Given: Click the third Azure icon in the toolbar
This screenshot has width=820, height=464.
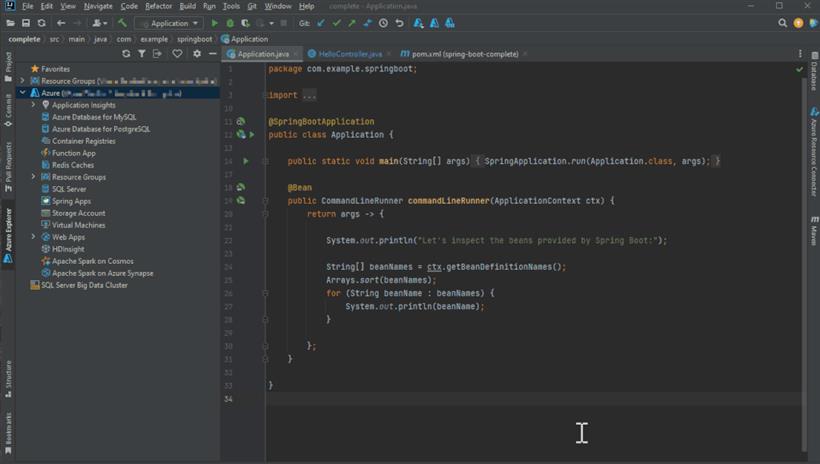Looking at the screenshot, I should [450, 23].
